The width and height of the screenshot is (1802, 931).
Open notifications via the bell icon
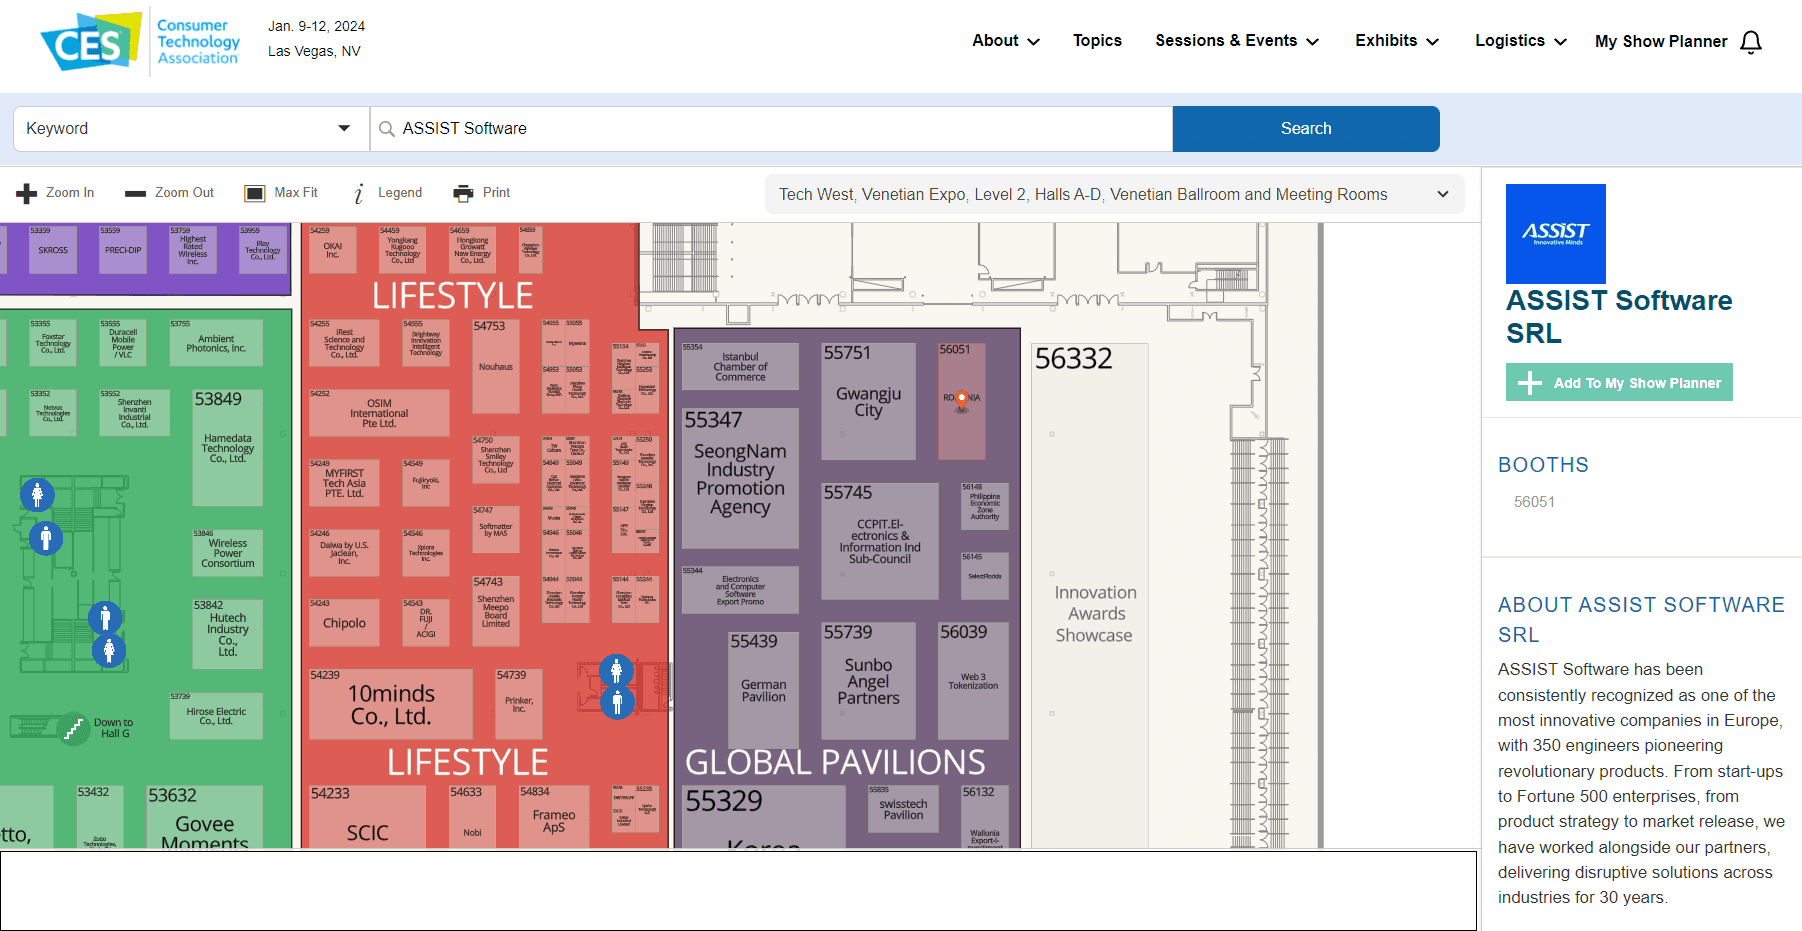(1751, 42)
